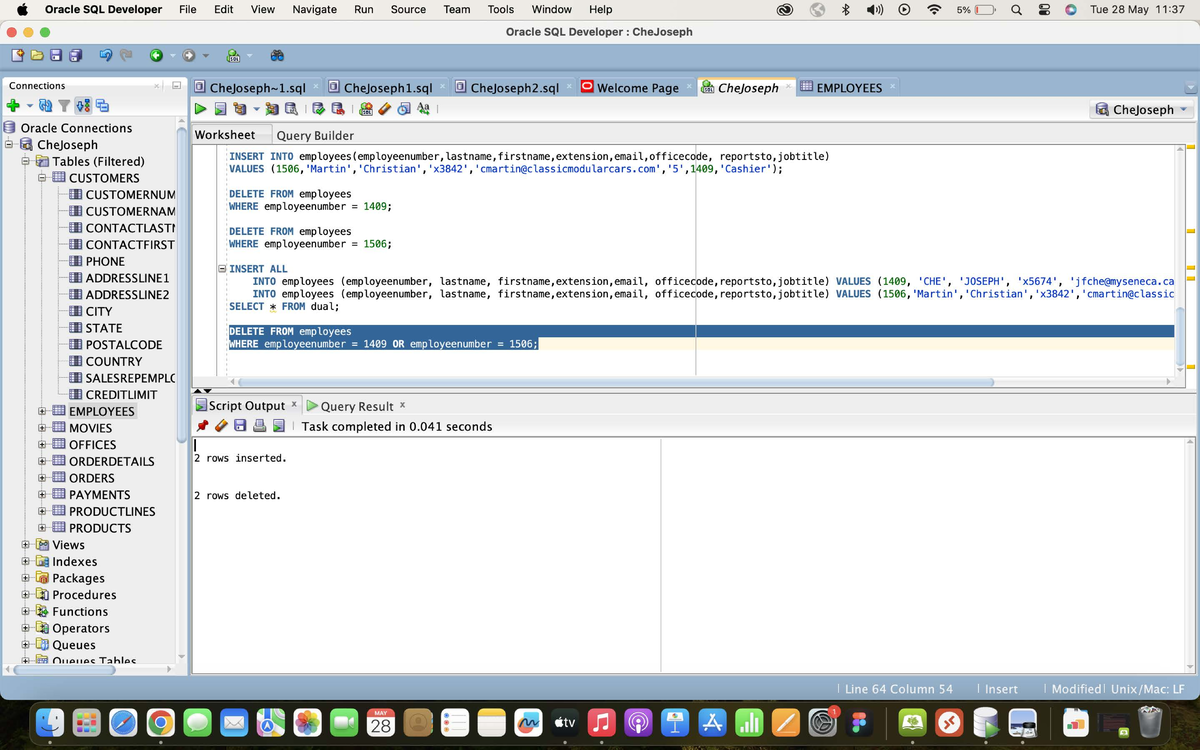Click the Save toolbar icon

click(x=56, y=55)
